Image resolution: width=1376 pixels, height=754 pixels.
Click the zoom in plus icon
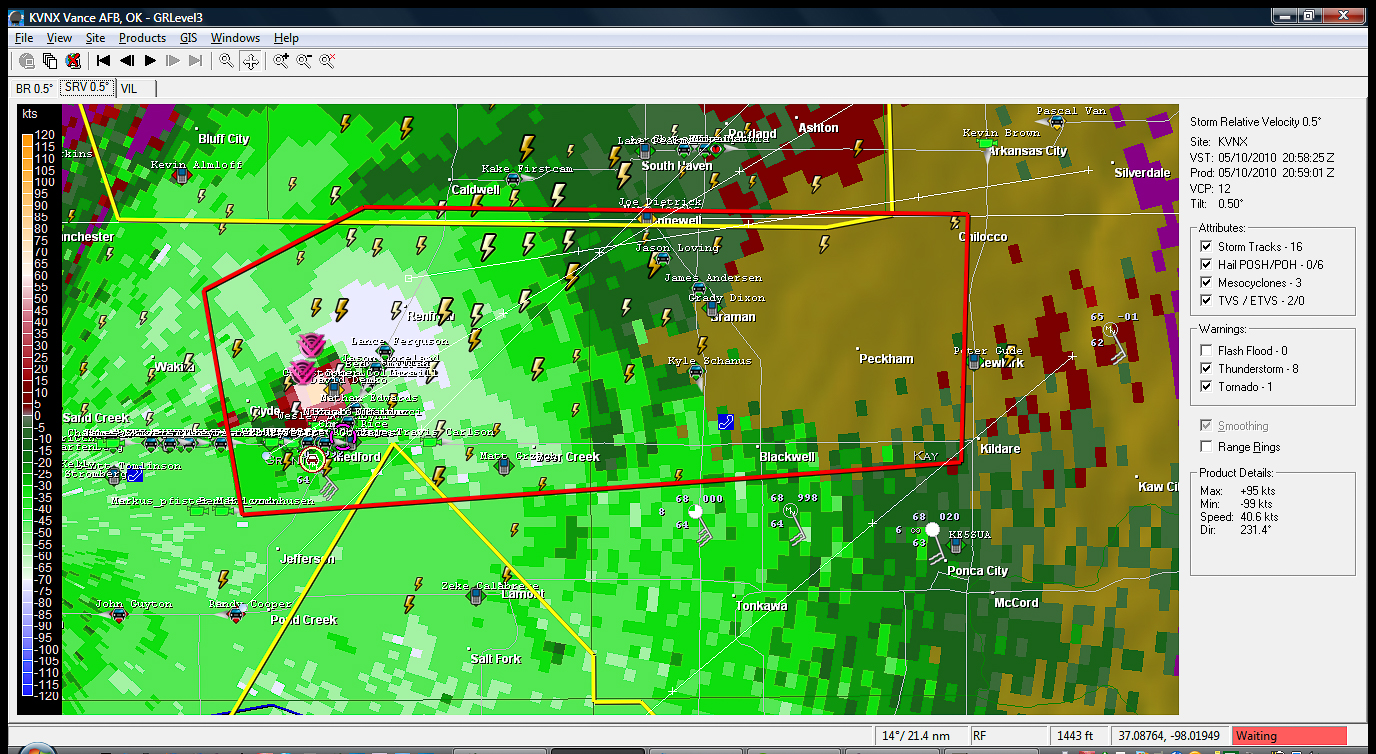(x=281, y=61)
